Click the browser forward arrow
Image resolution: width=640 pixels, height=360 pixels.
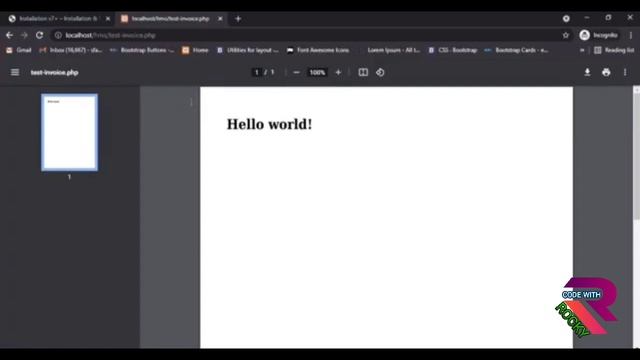24,35
